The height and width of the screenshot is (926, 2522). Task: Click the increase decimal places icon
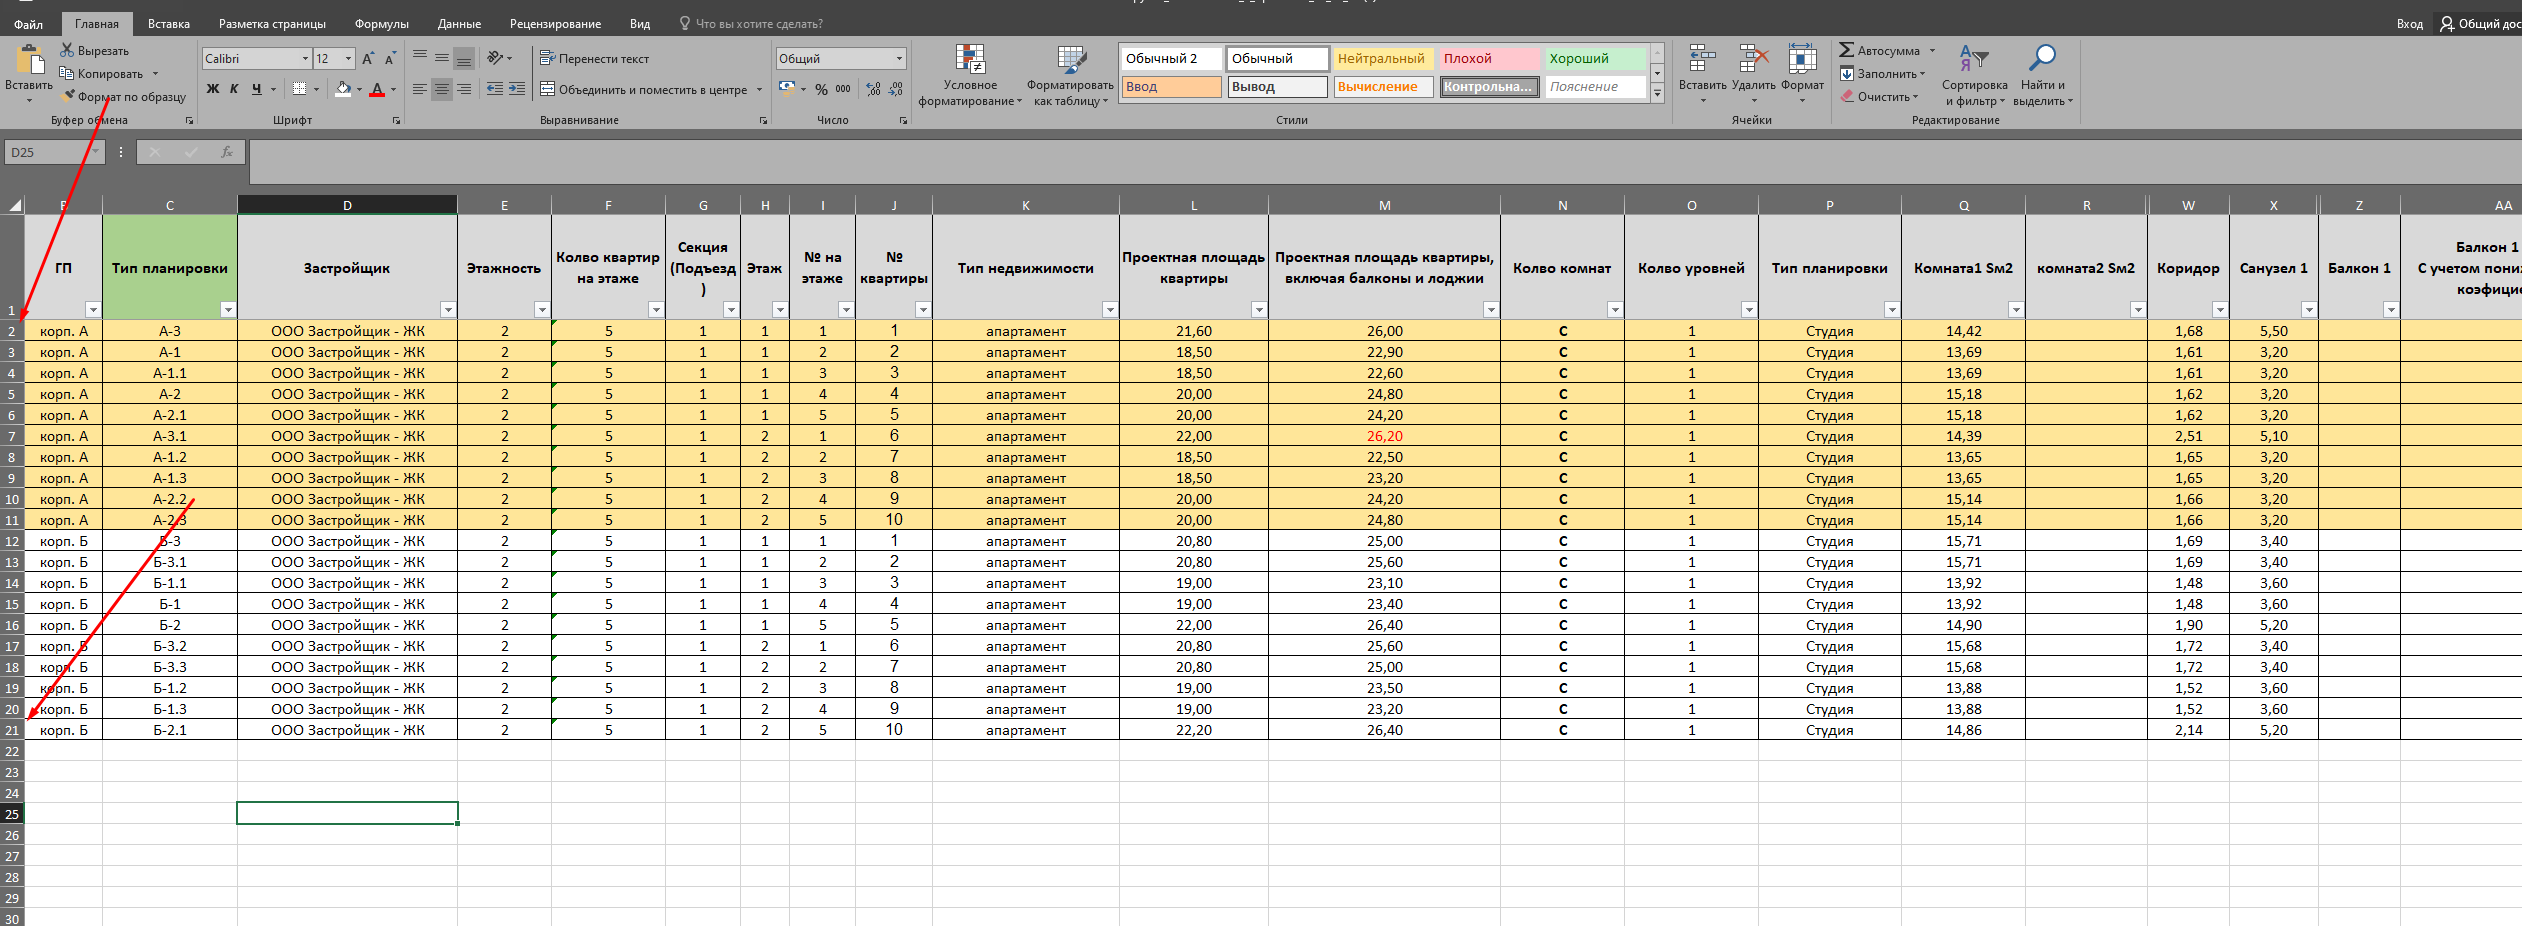[874, 89]
